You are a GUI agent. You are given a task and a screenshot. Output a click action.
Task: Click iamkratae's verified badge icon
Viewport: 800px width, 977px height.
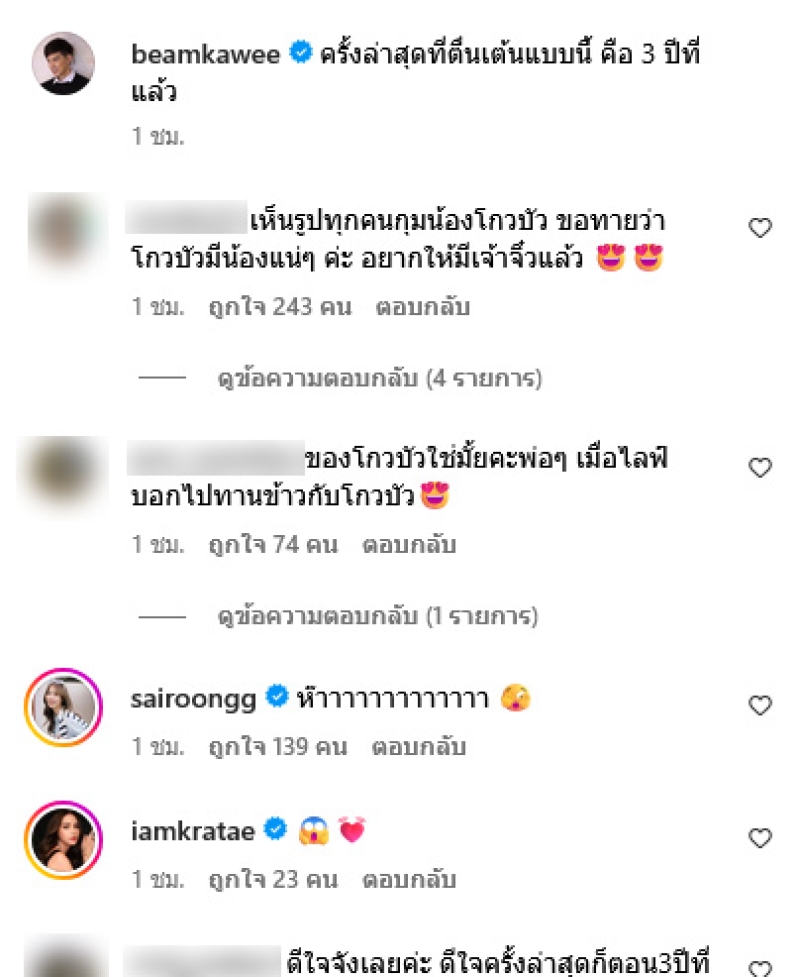[276, 830]
